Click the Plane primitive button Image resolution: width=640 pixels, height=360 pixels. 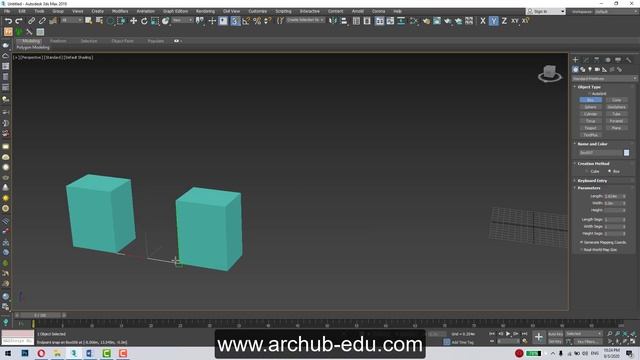click(616, 128)
